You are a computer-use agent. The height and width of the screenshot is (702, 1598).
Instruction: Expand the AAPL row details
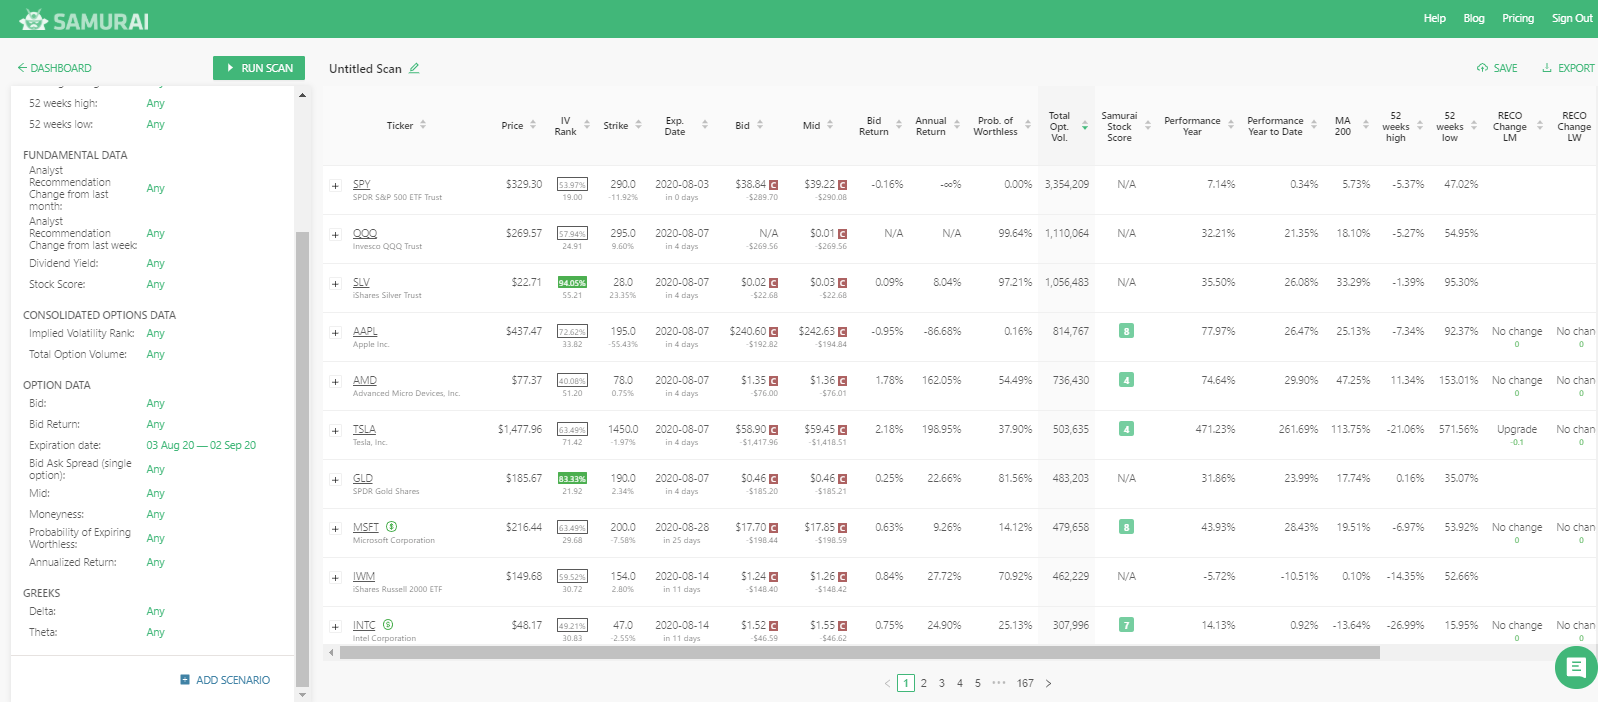coord(335,332)
